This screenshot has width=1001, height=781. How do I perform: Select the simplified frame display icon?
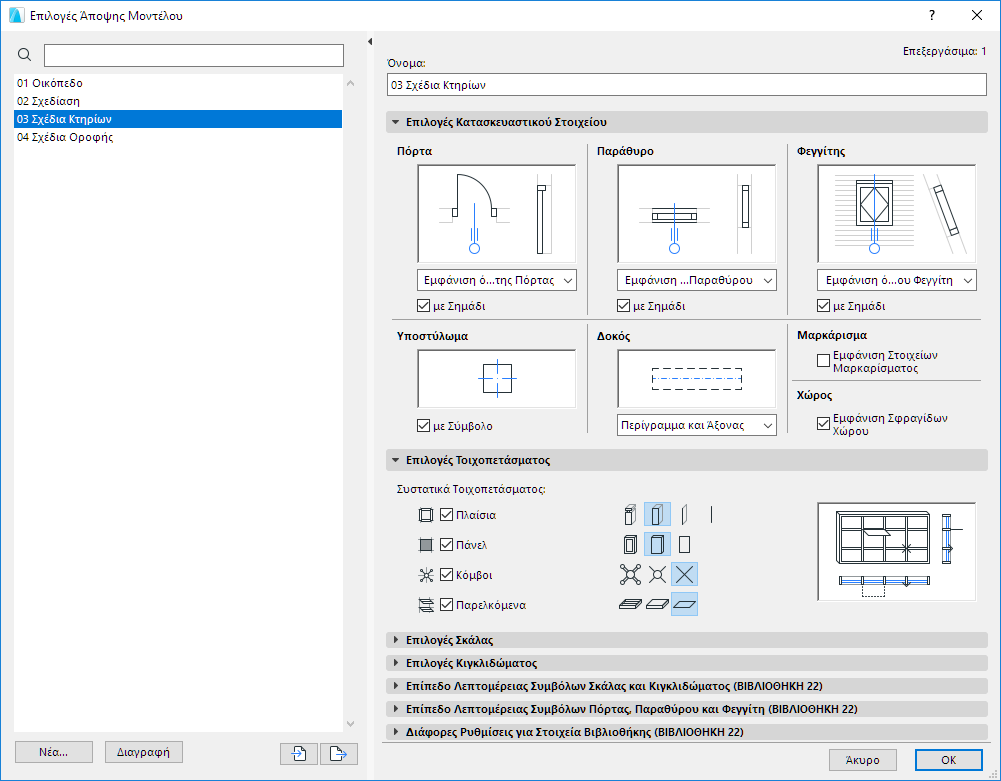point(657,514)
